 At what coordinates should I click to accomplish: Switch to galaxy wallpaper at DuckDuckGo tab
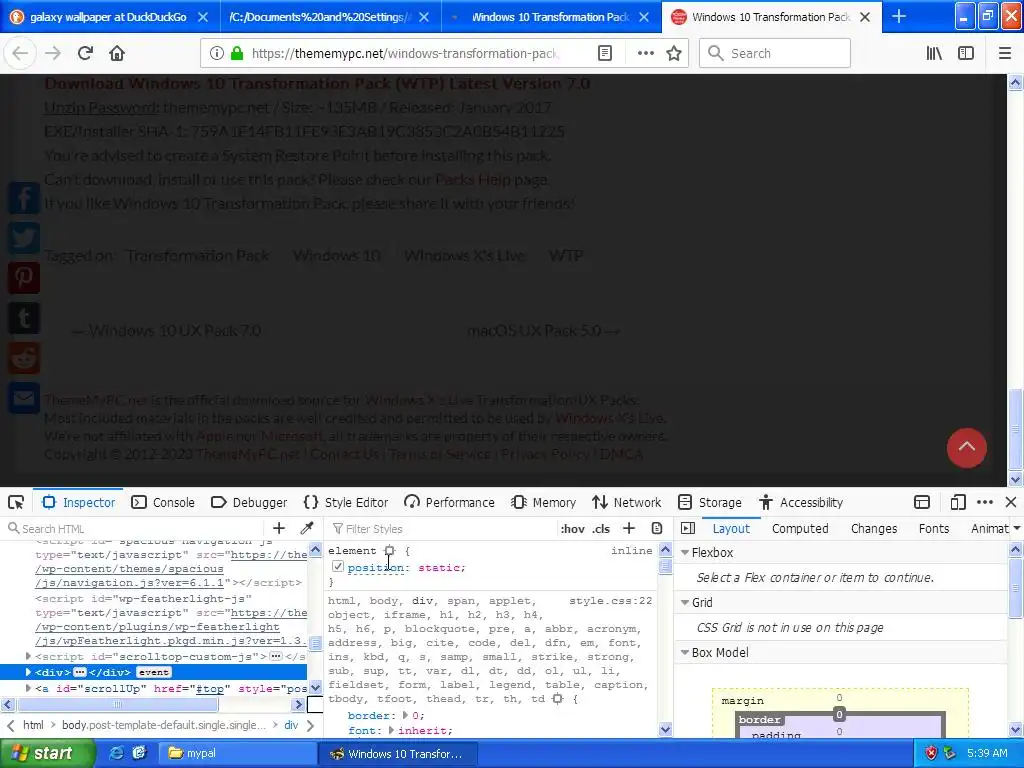(108, 17)
